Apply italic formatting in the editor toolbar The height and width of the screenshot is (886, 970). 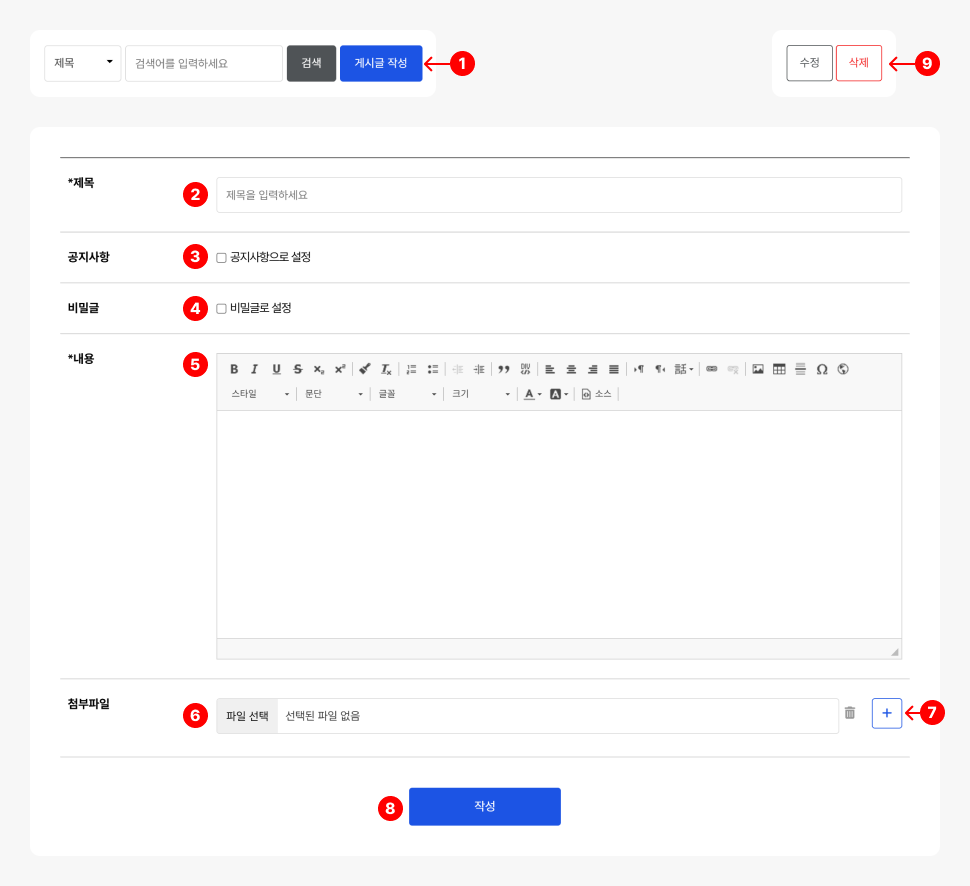tap(255, 369)
